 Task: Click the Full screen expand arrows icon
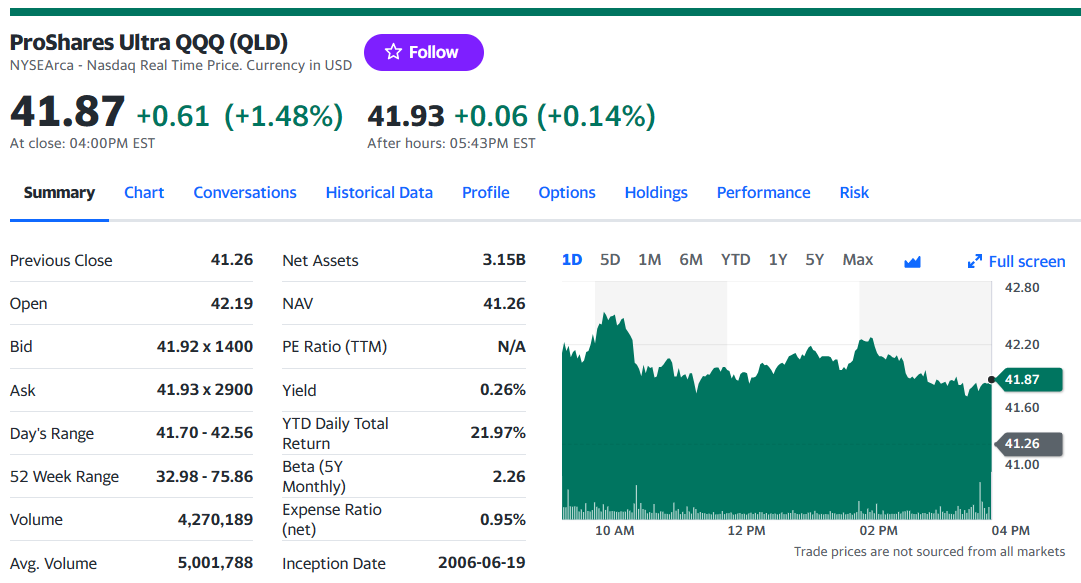point(974,262)
